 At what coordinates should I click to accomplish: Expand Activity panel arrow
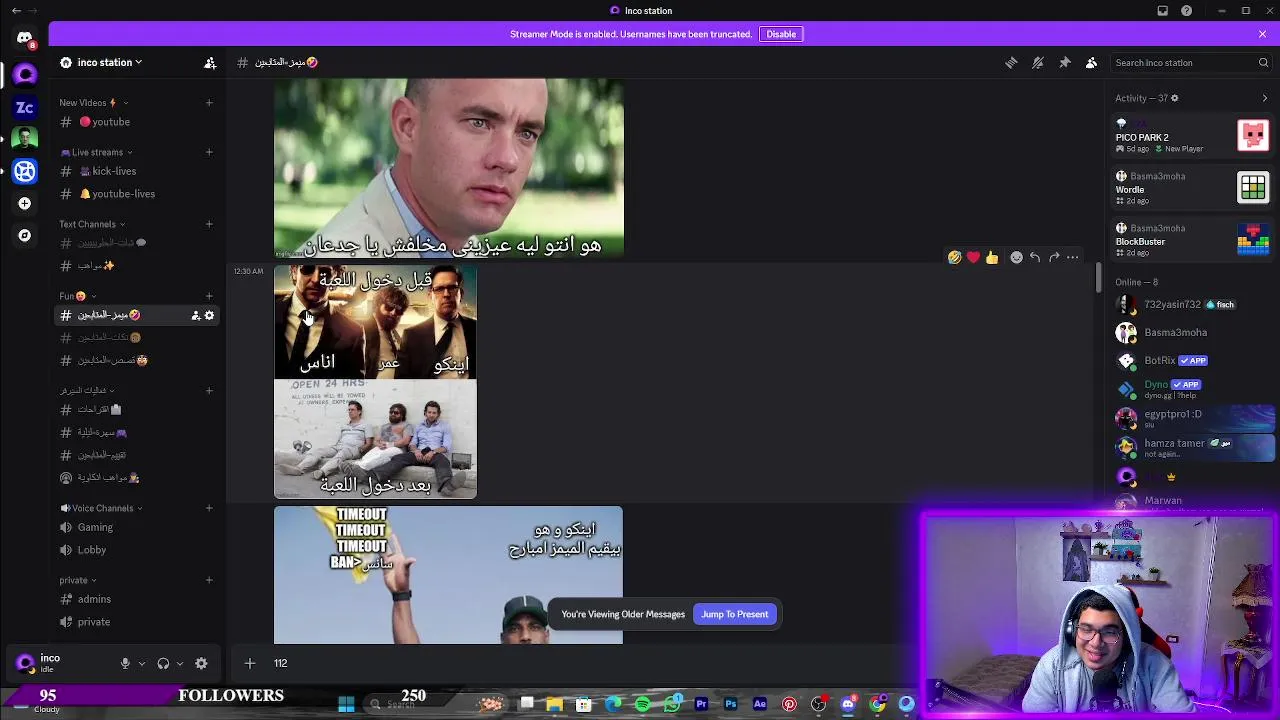pyautogui.click(x=1265, y=98)
